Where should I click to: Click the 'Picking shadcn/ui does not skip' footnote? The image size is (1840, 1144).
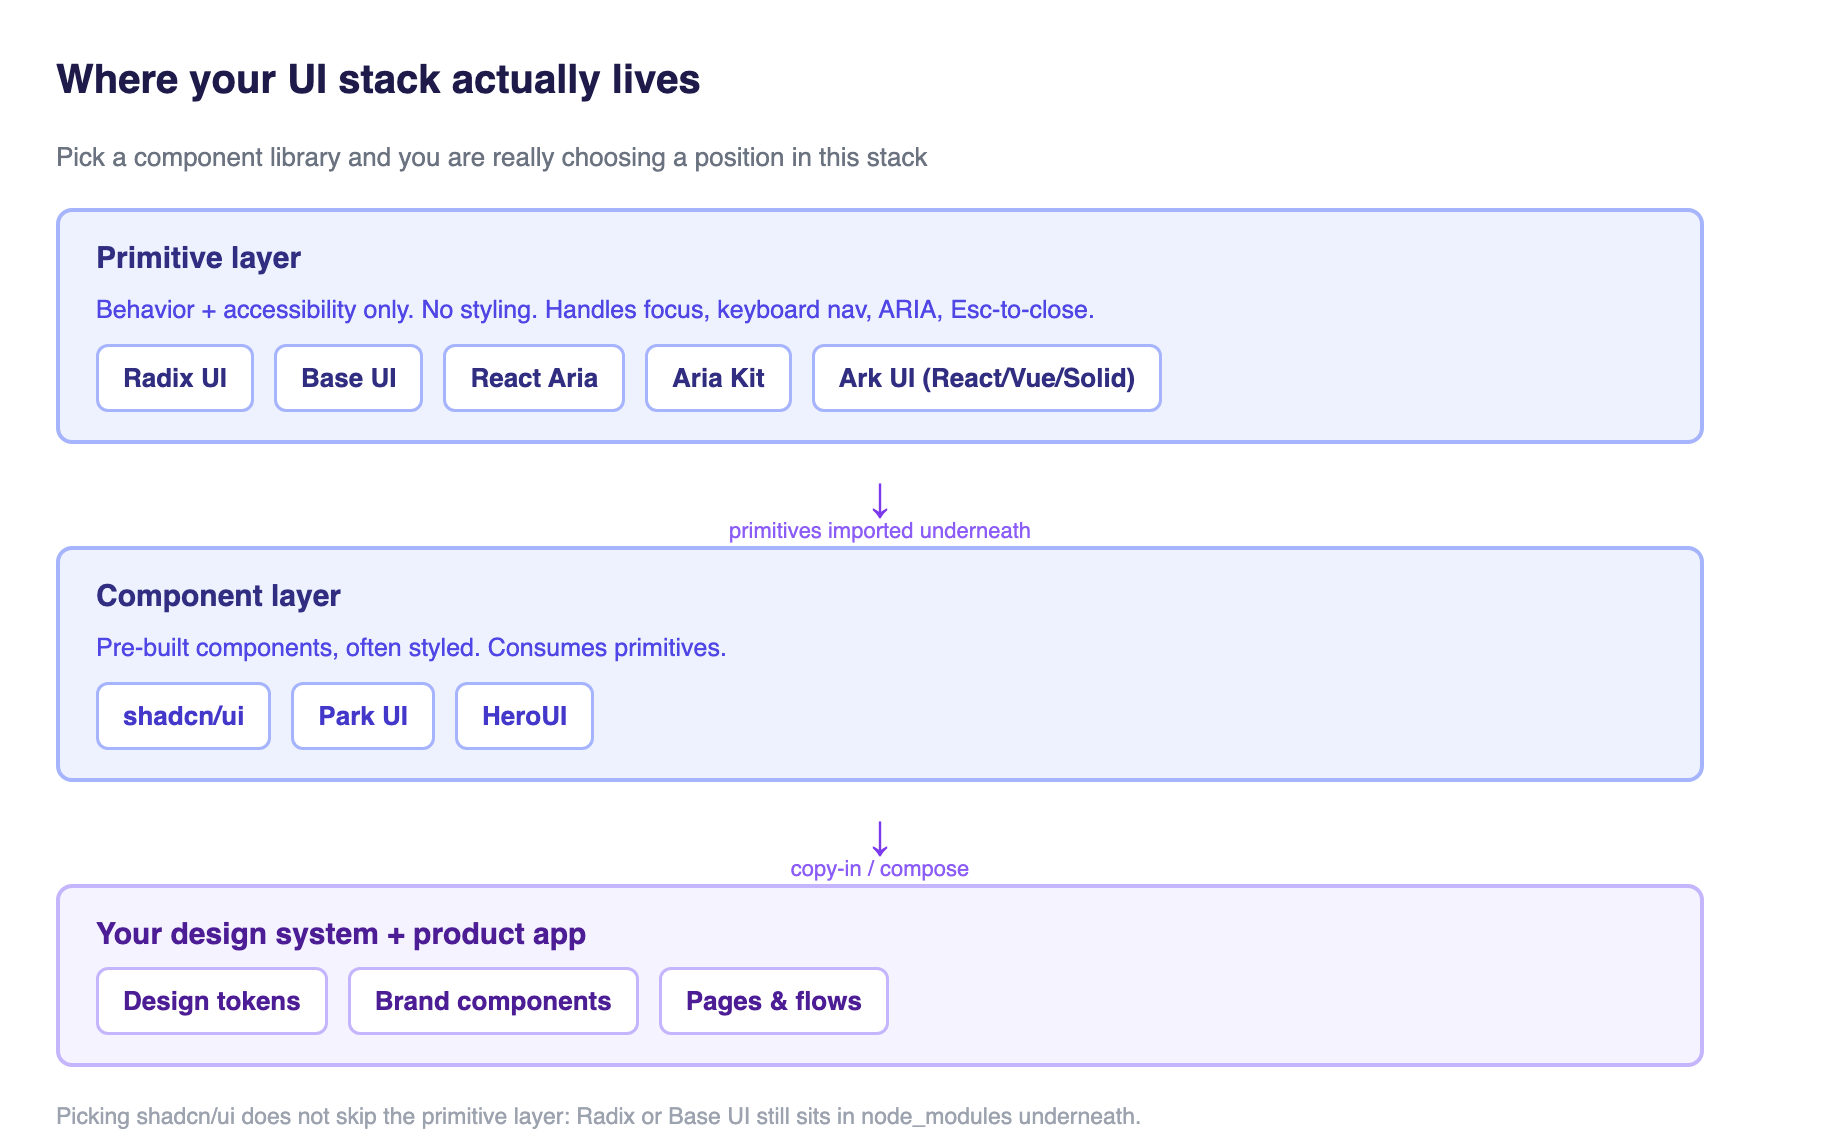[x=598, y=1116]
